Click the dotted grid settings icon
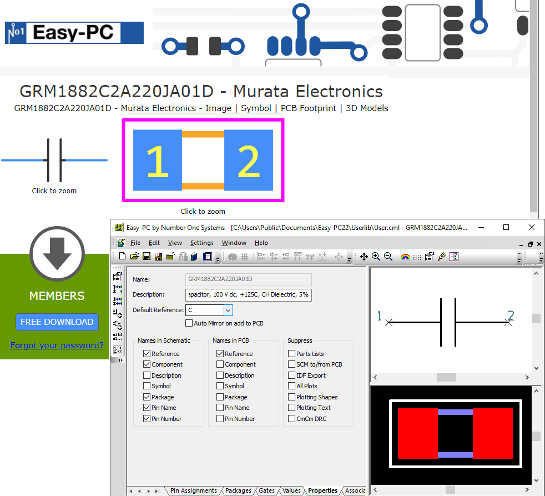Viewport: 545px width, 496px height. click(417, 257)
